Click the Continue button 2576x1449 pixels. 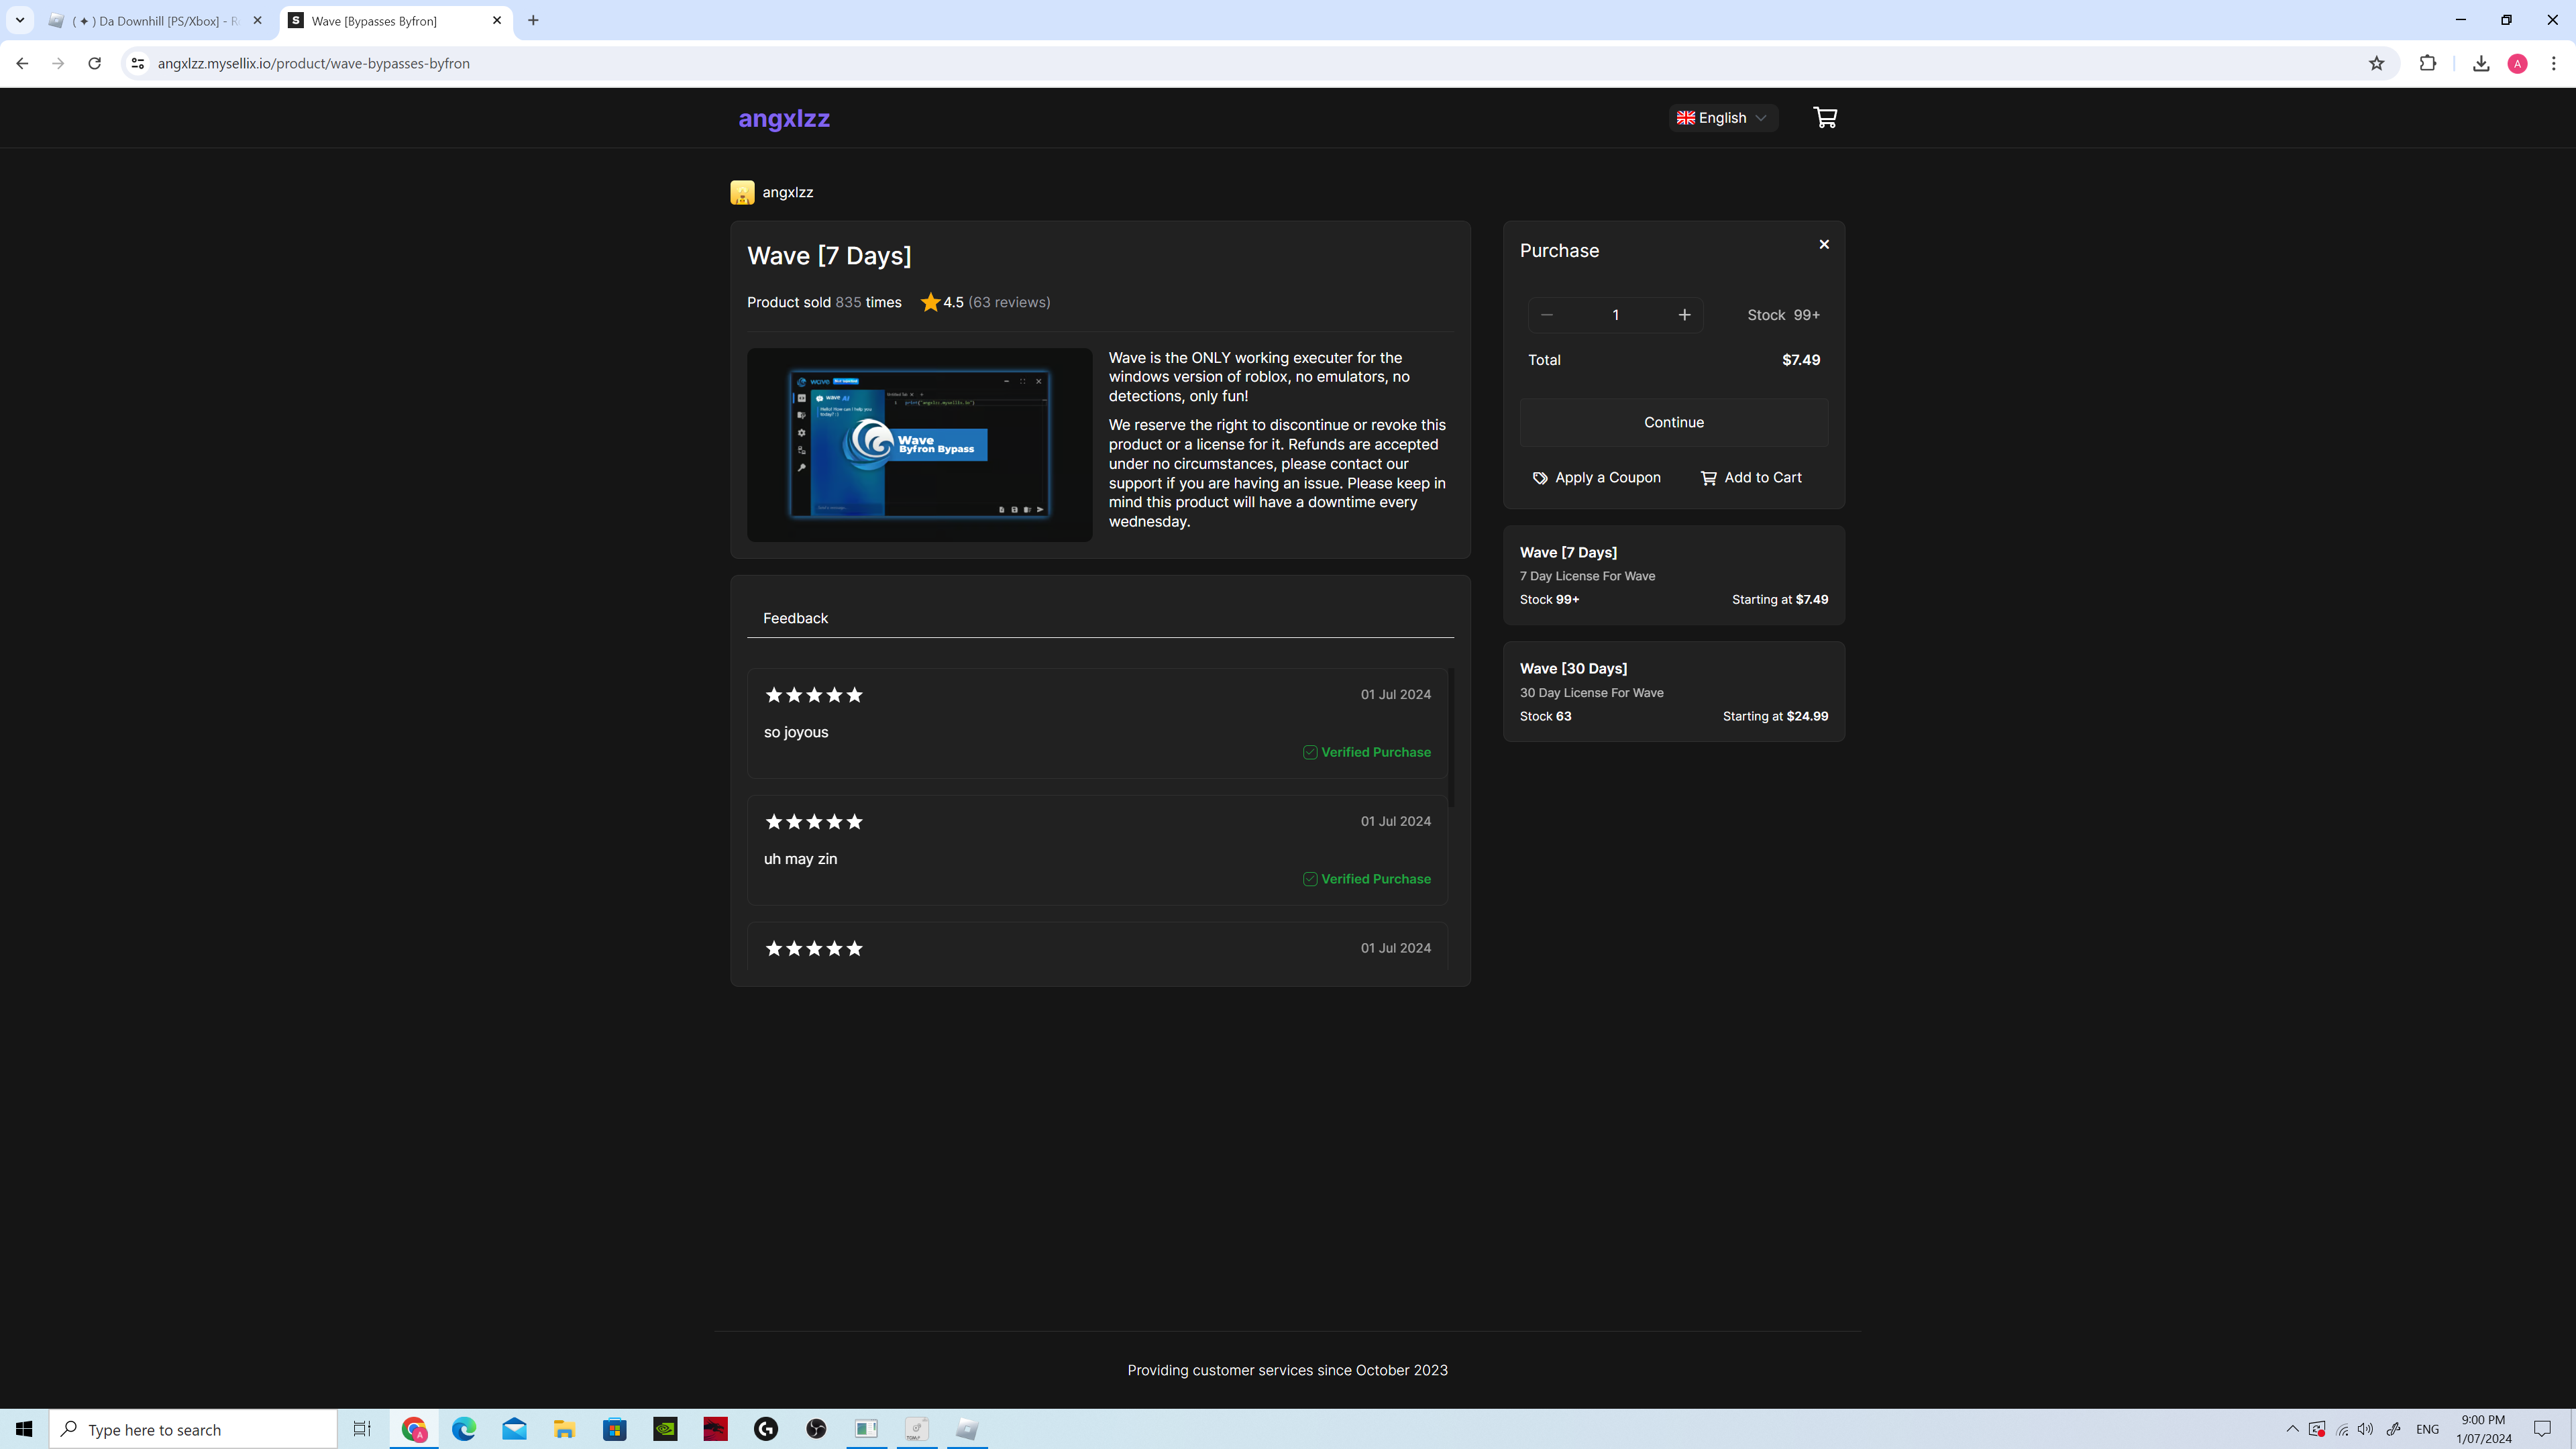[1674, 422]
